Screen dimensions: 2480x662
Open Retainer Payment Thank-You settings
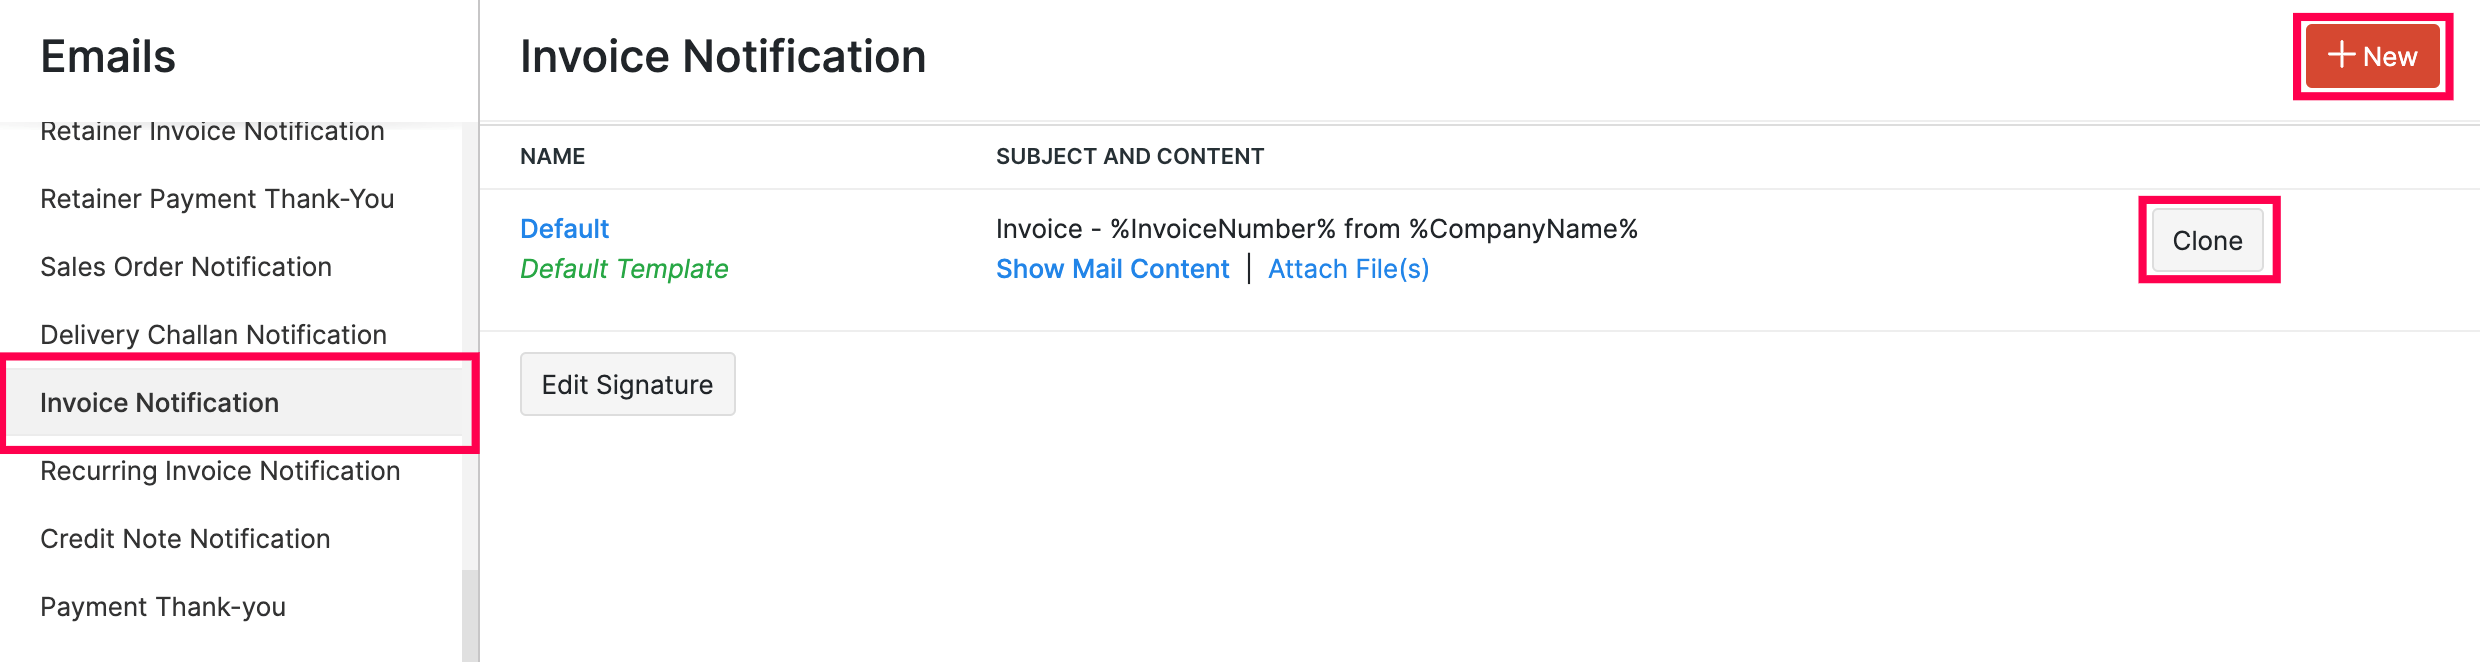[216, 199]
